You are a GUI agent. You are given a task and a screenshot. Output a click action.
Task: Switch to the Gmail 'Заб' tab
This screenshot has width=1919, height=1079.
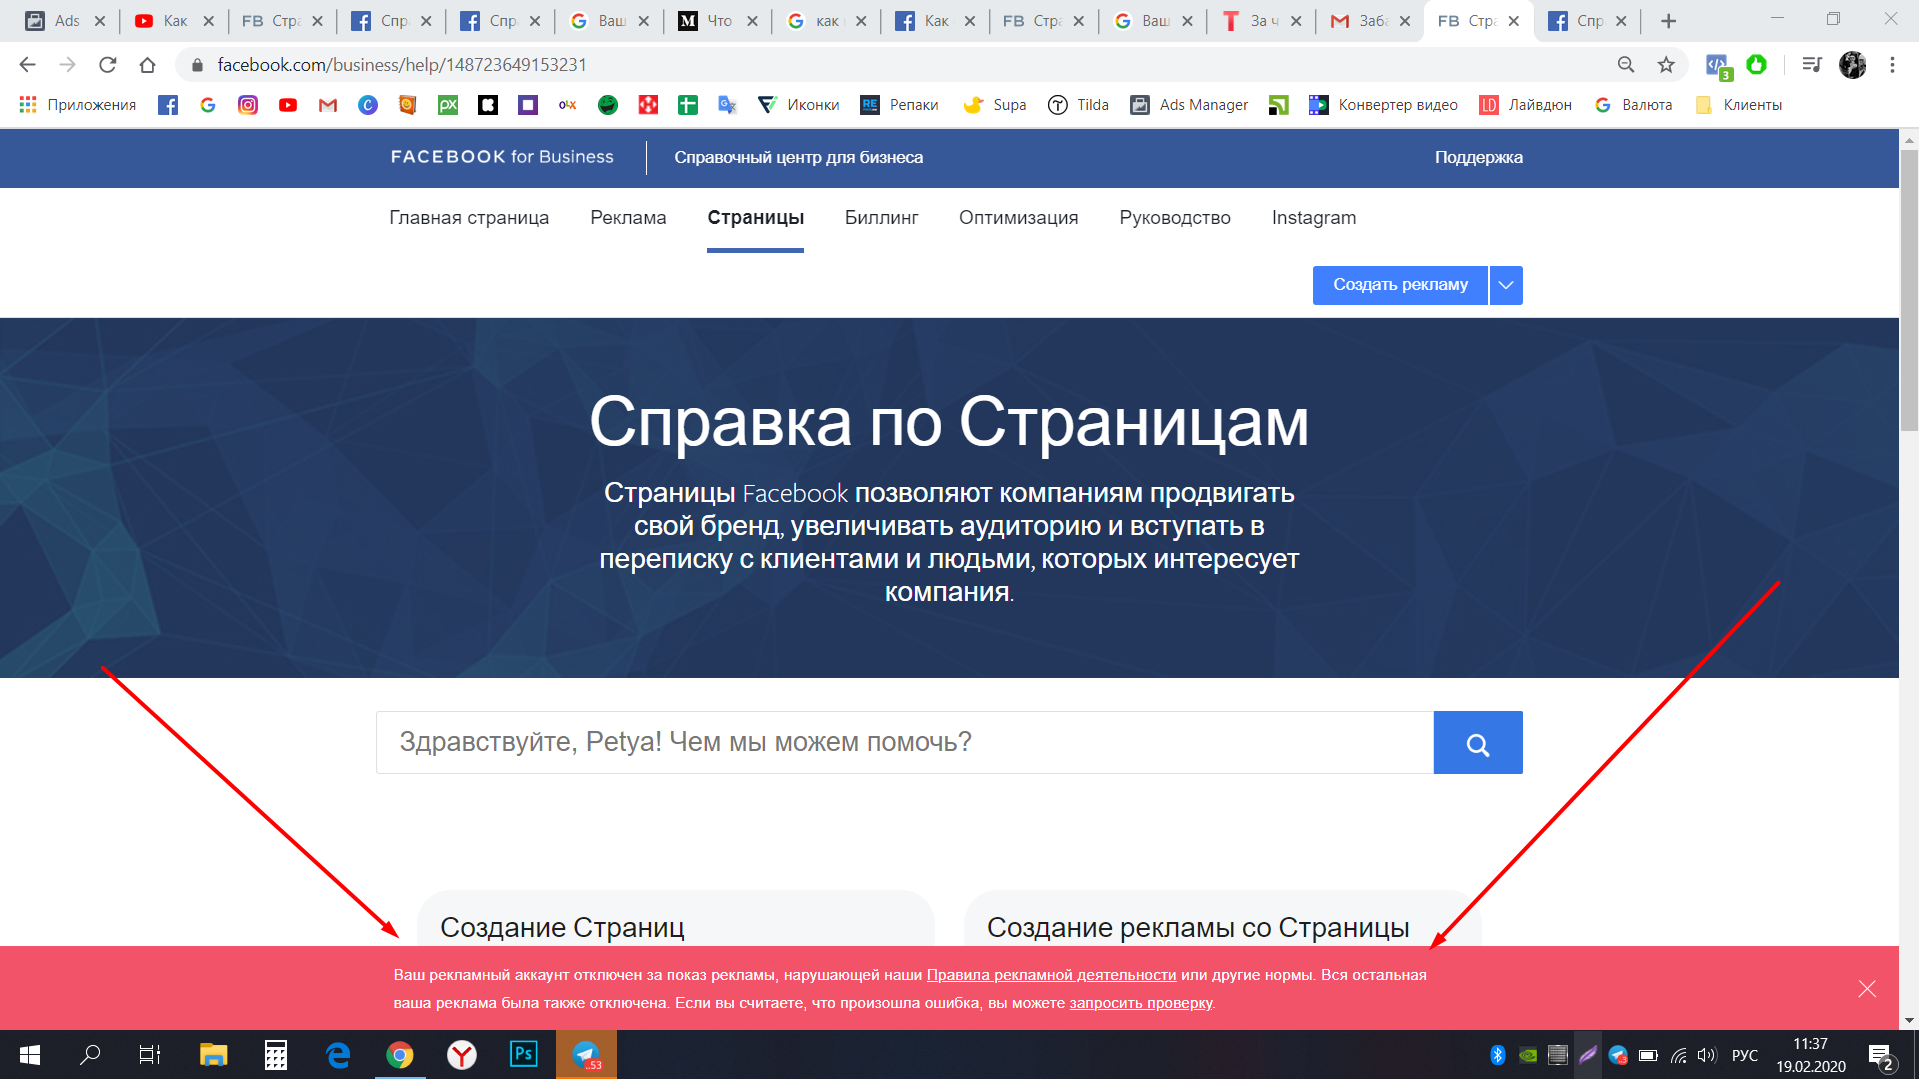coord(1370,21)
